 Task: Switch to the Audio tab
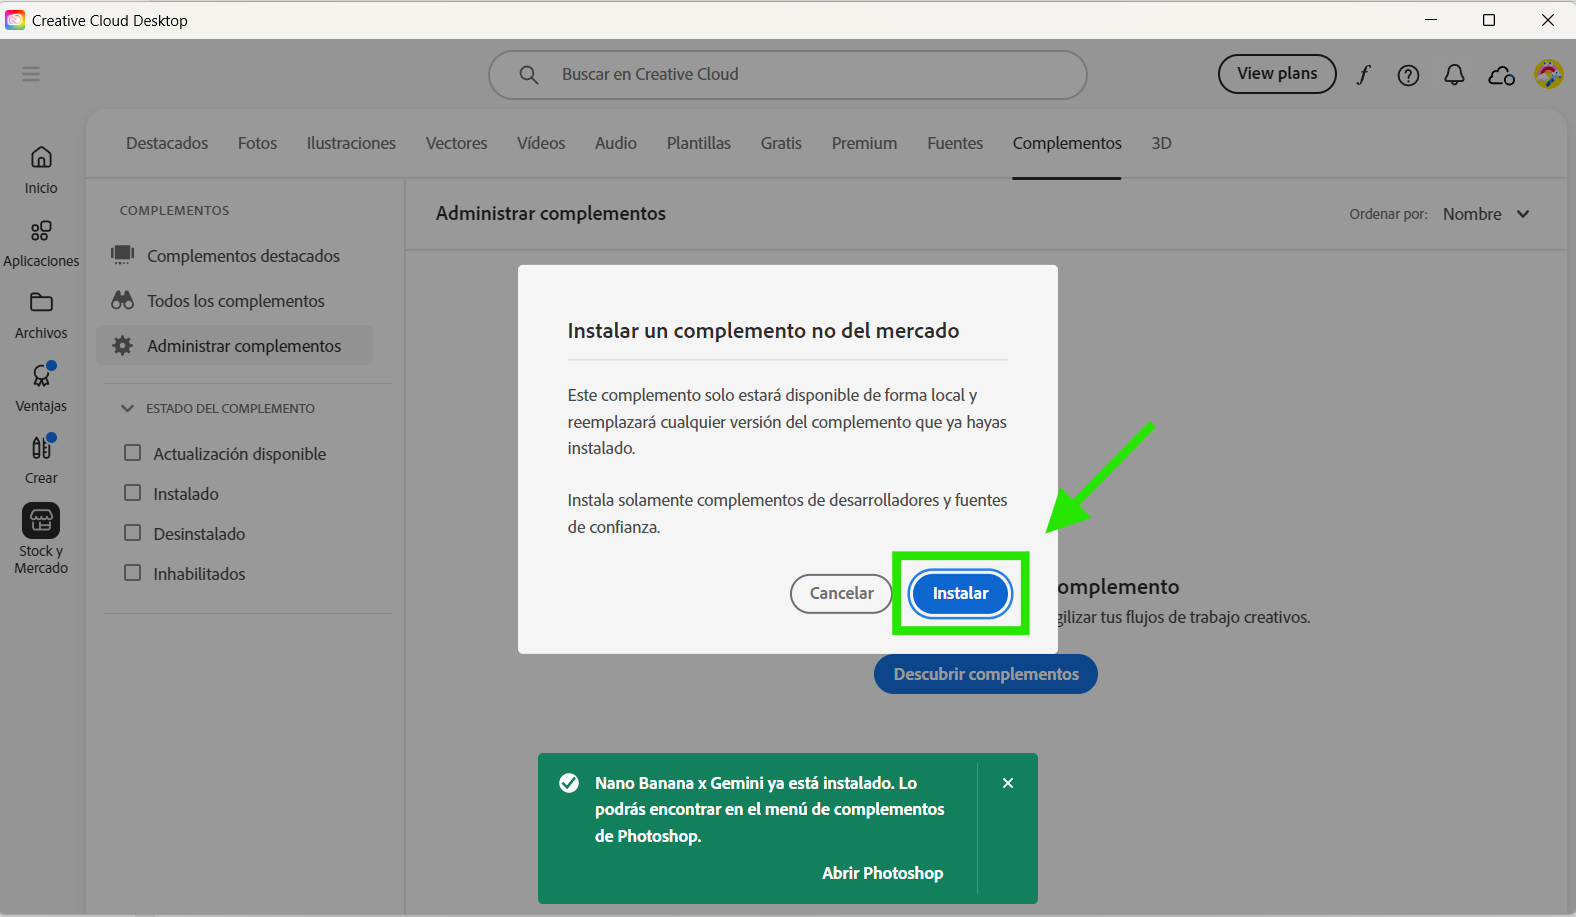click(616, 143)
